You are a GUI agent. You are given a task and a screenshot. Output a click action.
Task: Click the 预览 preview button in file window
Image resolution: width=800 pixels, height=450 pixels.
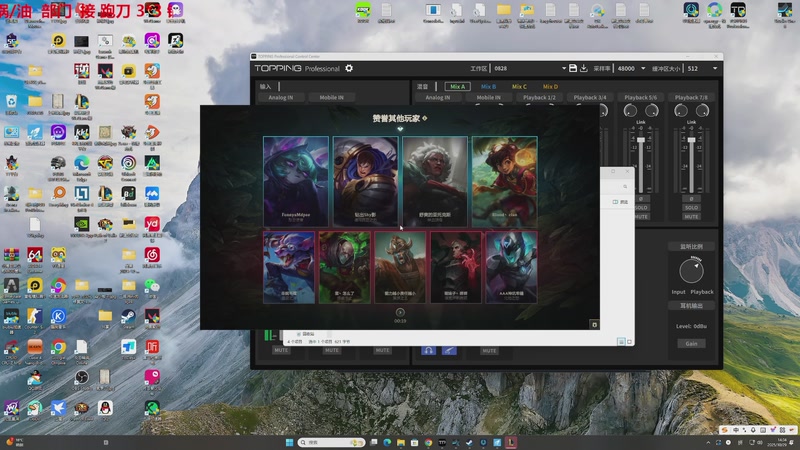coord(620,202)
